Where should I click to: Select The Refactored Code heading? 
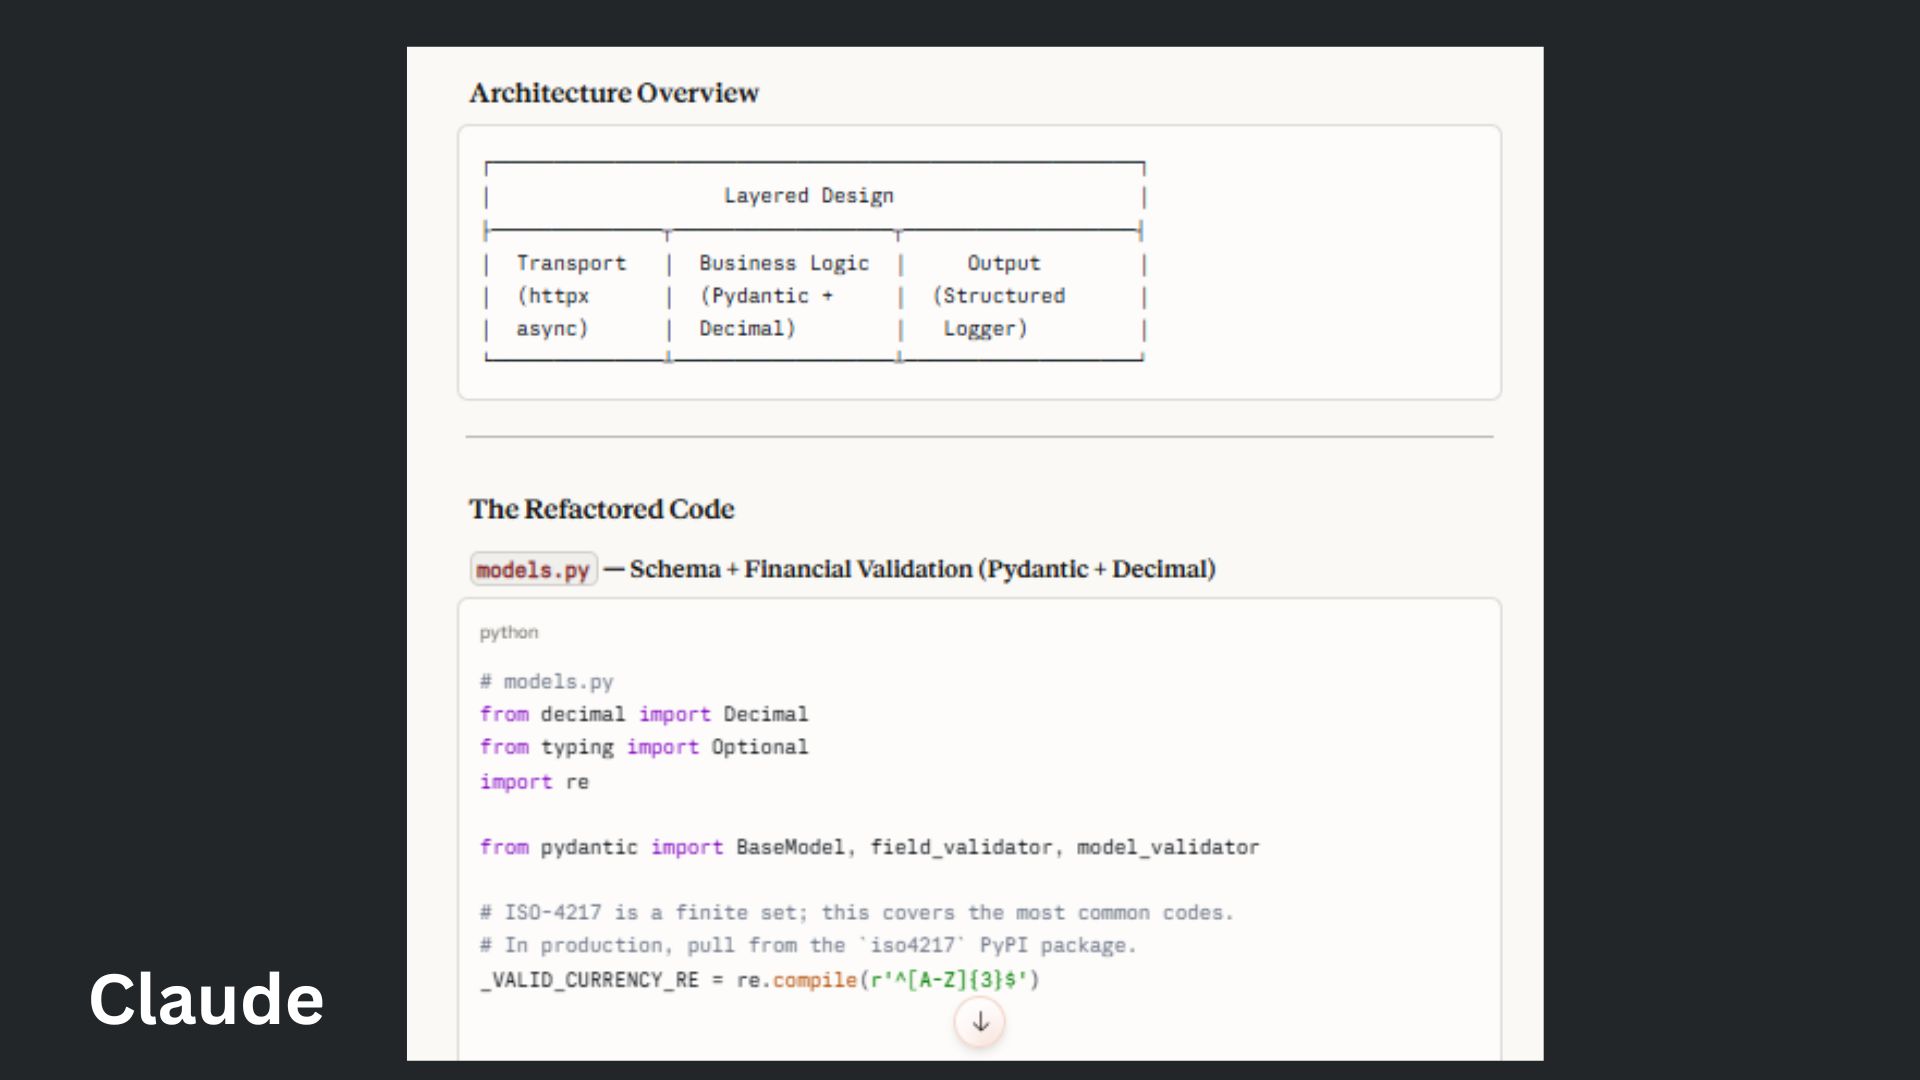603,509
